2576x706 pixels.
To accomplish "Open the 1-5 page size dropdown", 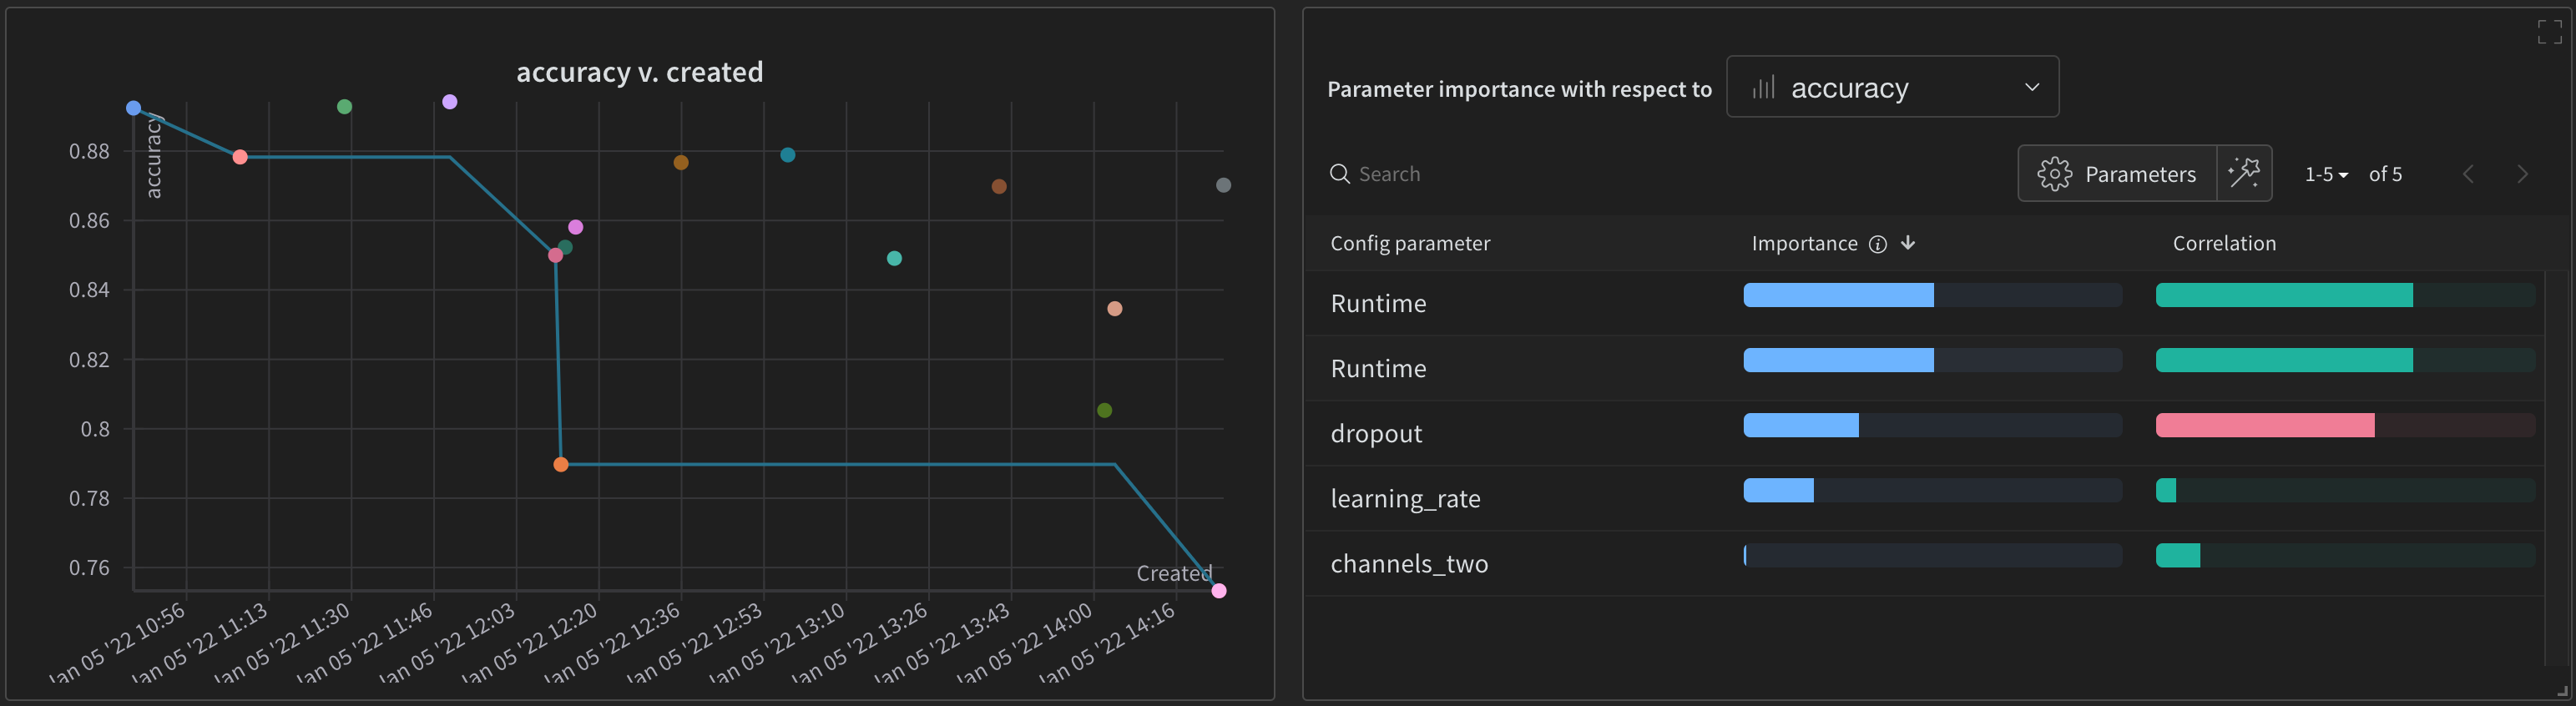I will click(2325, 173).
